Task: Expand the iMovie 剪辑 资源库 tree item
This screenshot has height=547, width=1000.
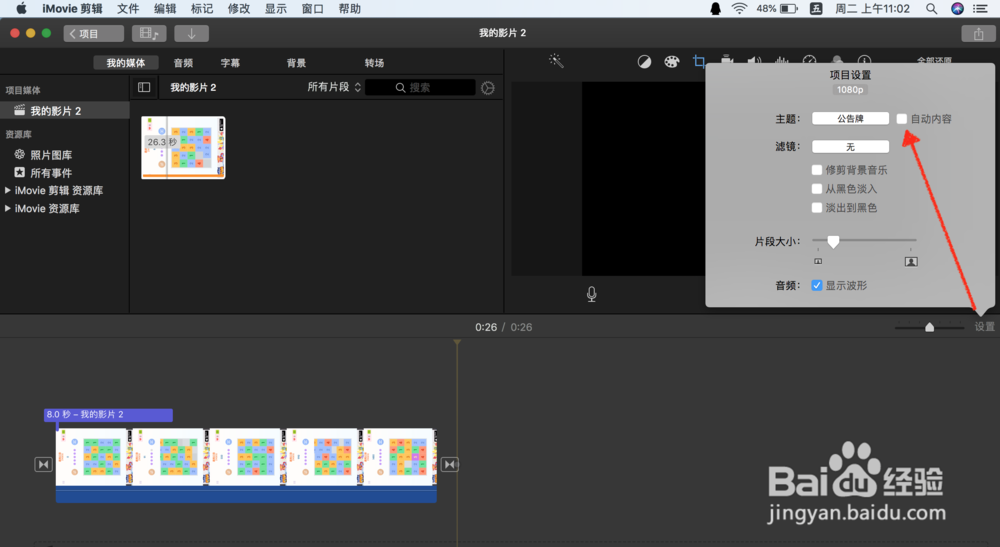Action: click(x=8, y=191)
